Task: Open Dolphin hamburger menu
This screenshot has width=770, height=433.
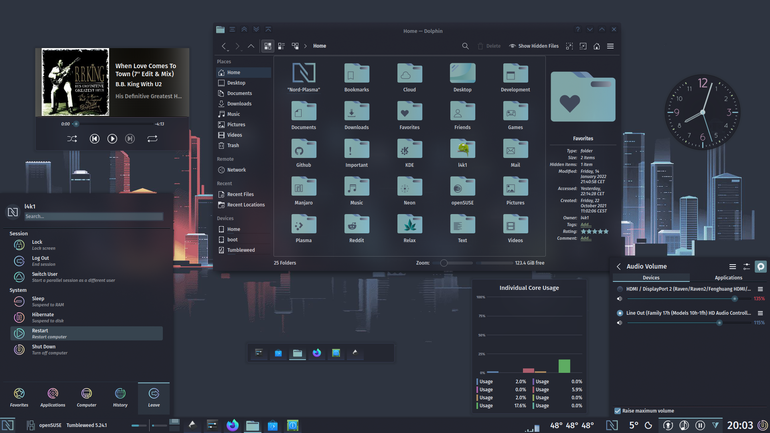Action: coord(610,46)
